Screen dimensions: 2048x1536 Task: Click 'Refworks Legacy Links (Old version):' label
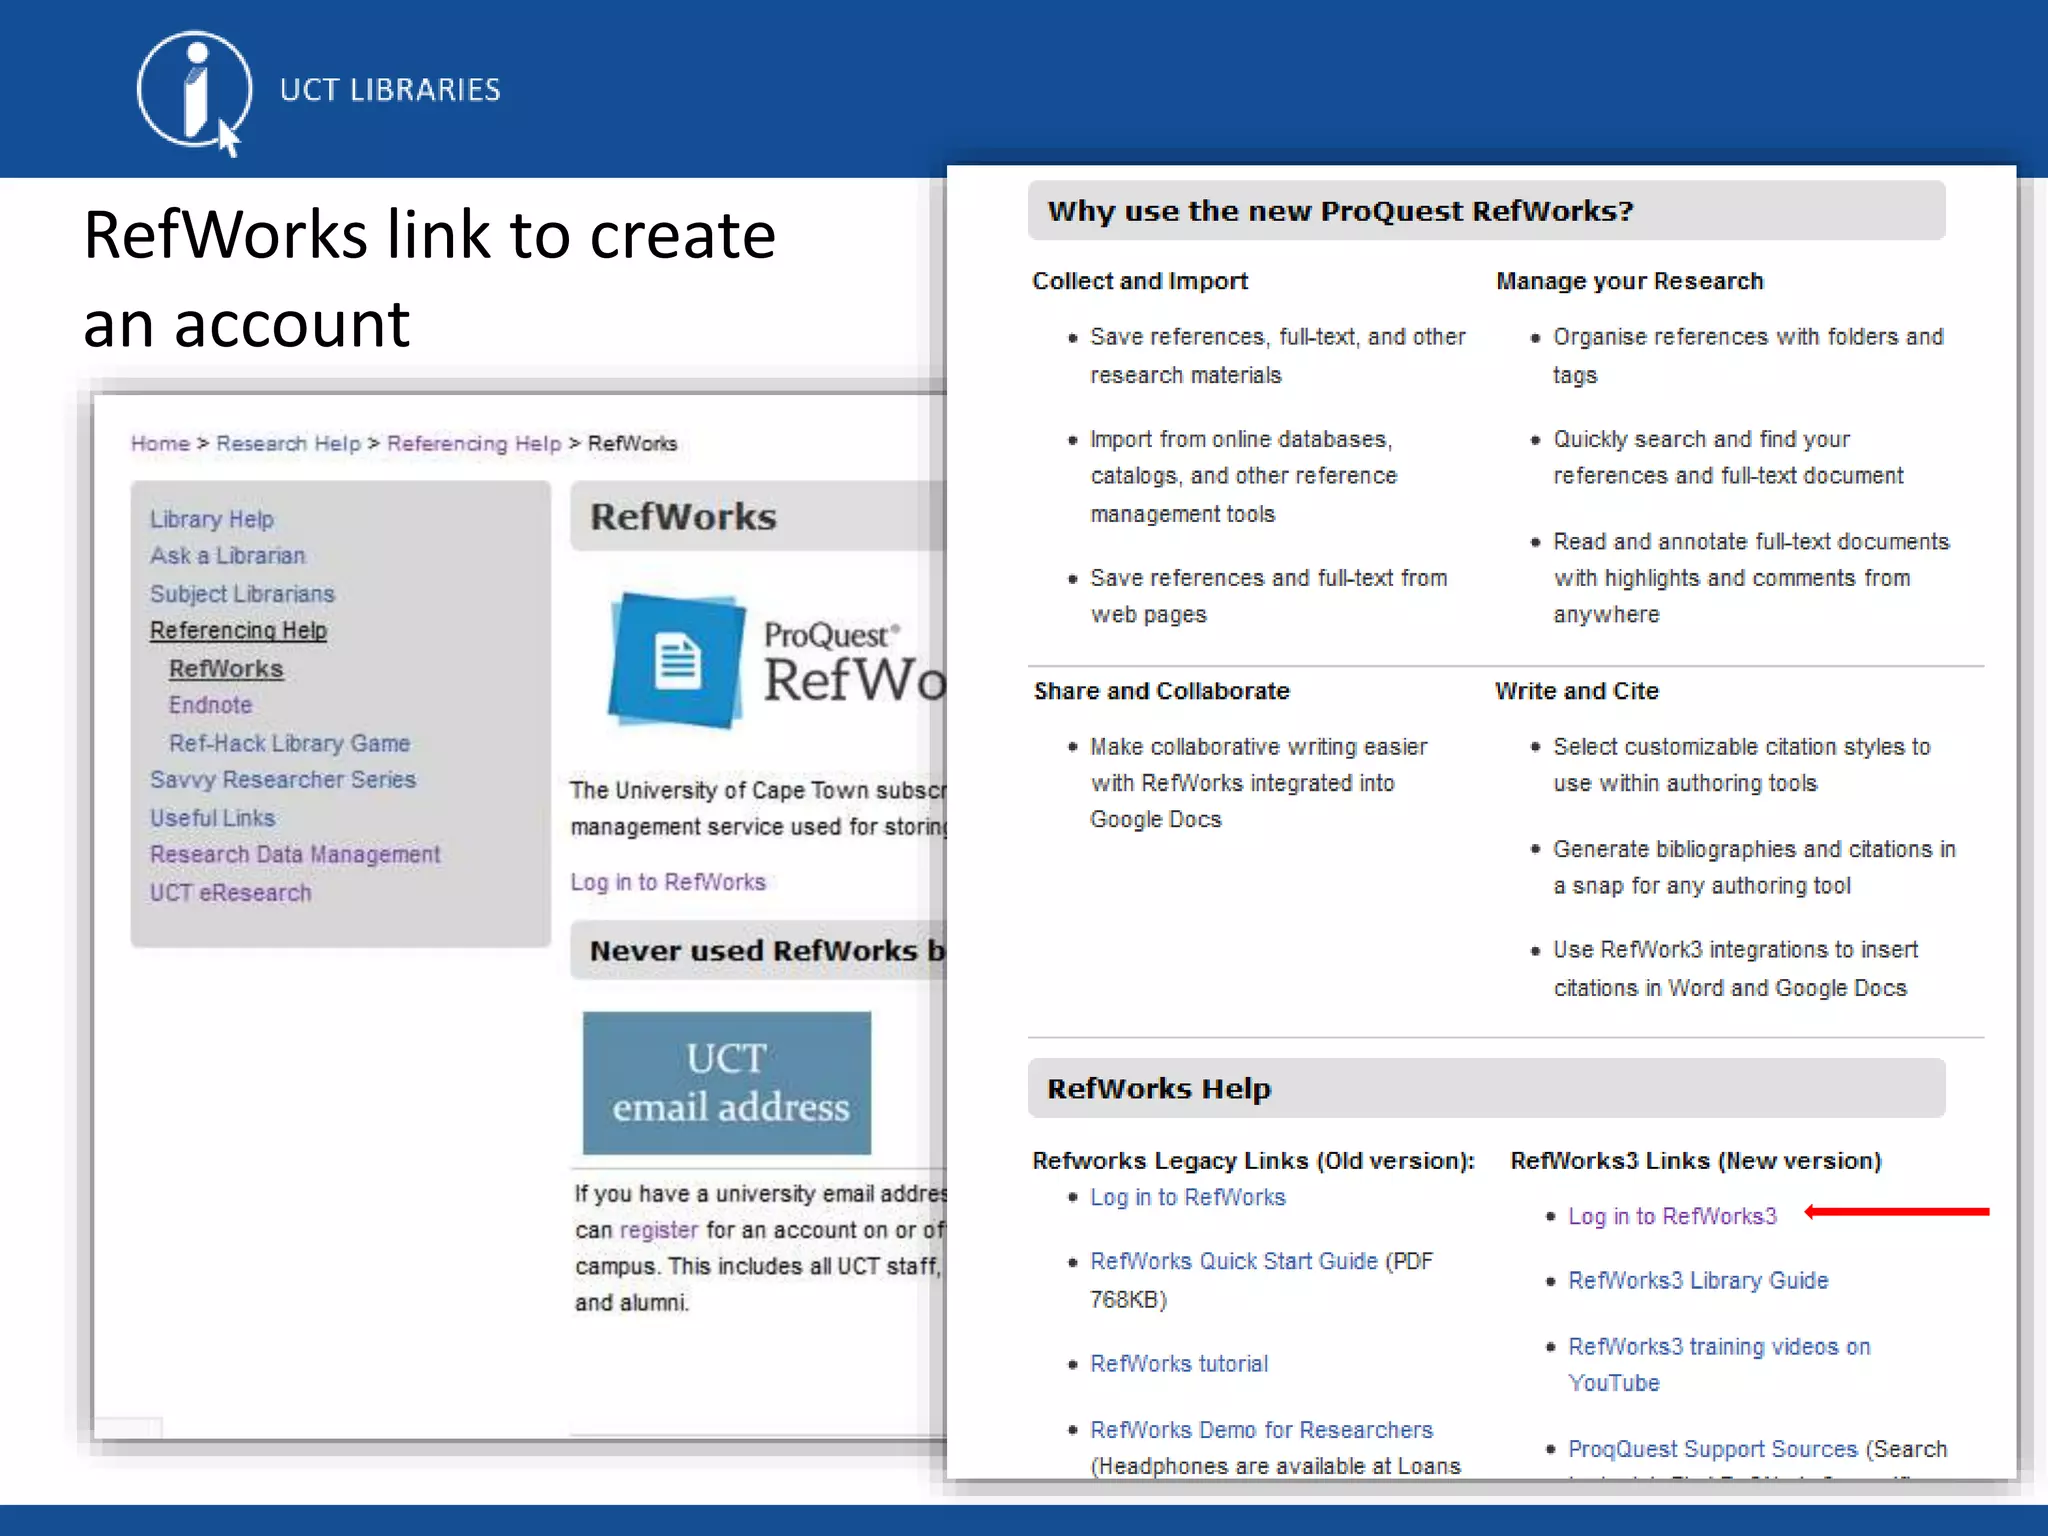point(1253,1161)
